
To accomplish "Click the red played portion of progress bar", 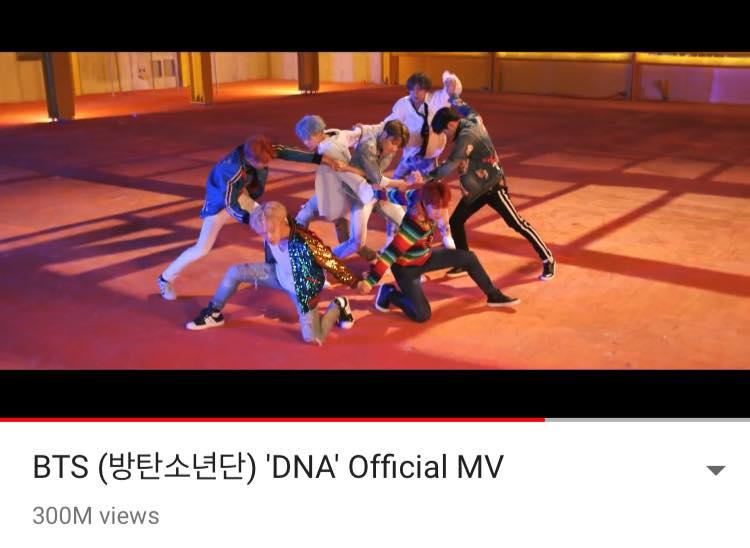I will pyautogui.click(x=272, y=420).
